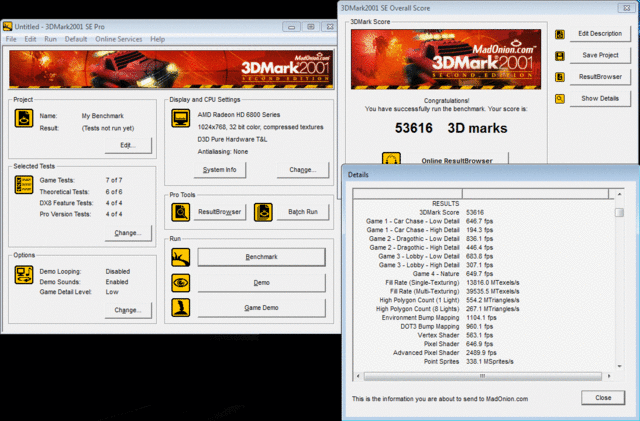Click the Options demo settings icon
Viewport: 640px width, 421px height.
pos(24,274)
